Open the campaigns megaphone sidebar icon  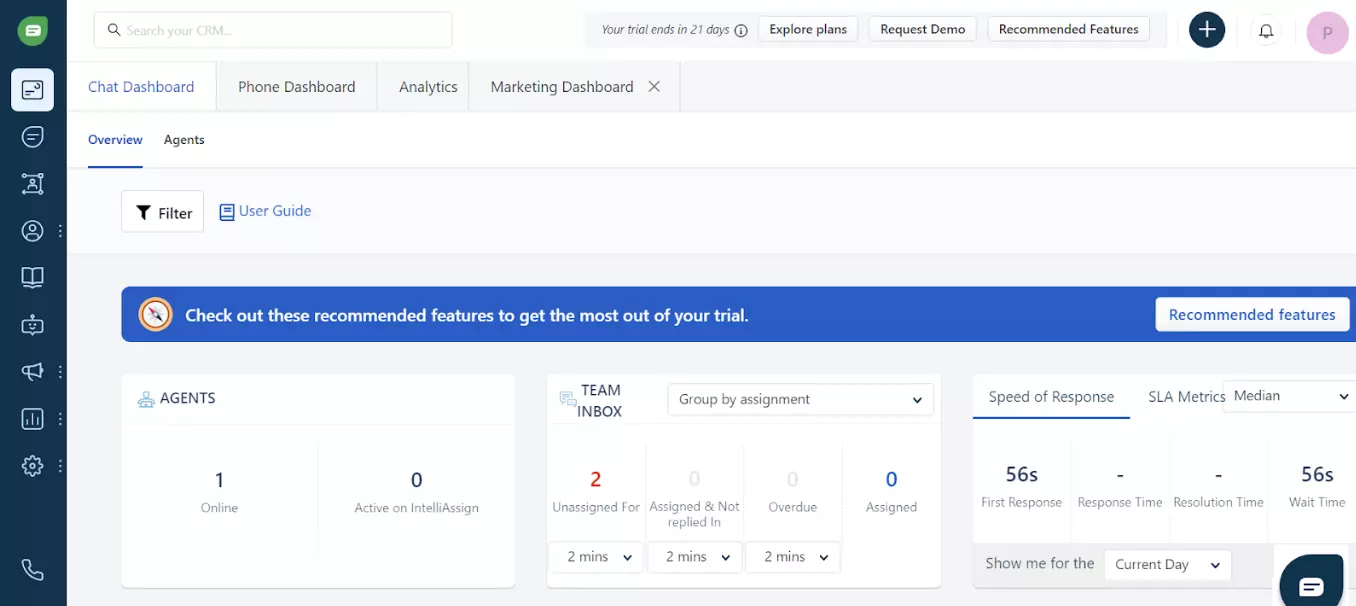[33, 372]
